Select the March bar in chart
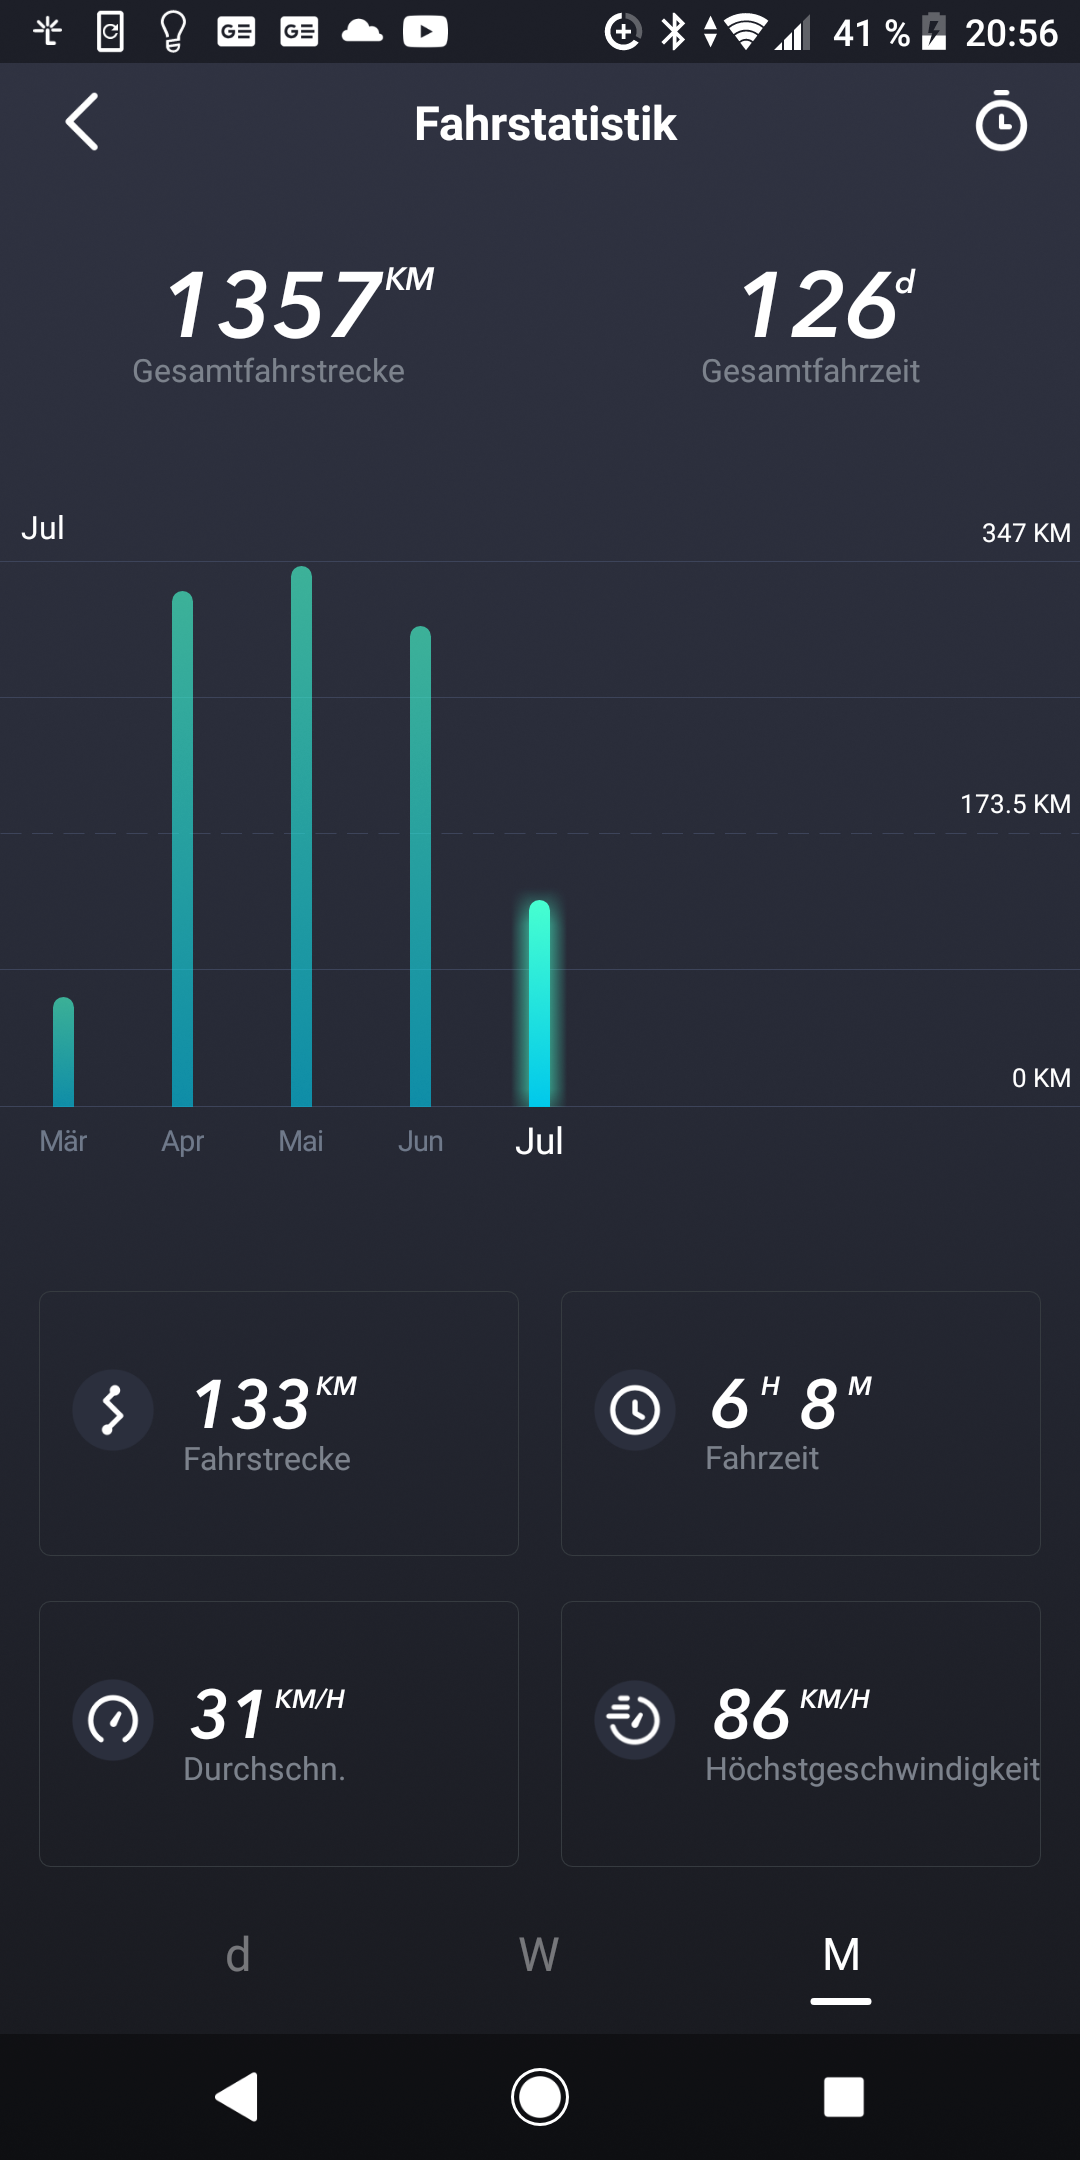The image size is (1080, 2160). tap(63, 1052)
